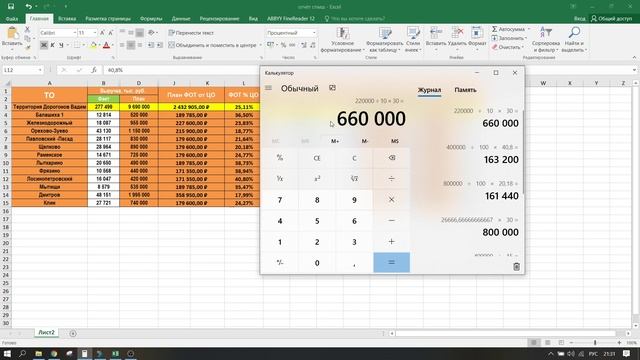
Task: Click the calculator square root key
Action: point(354,179)
